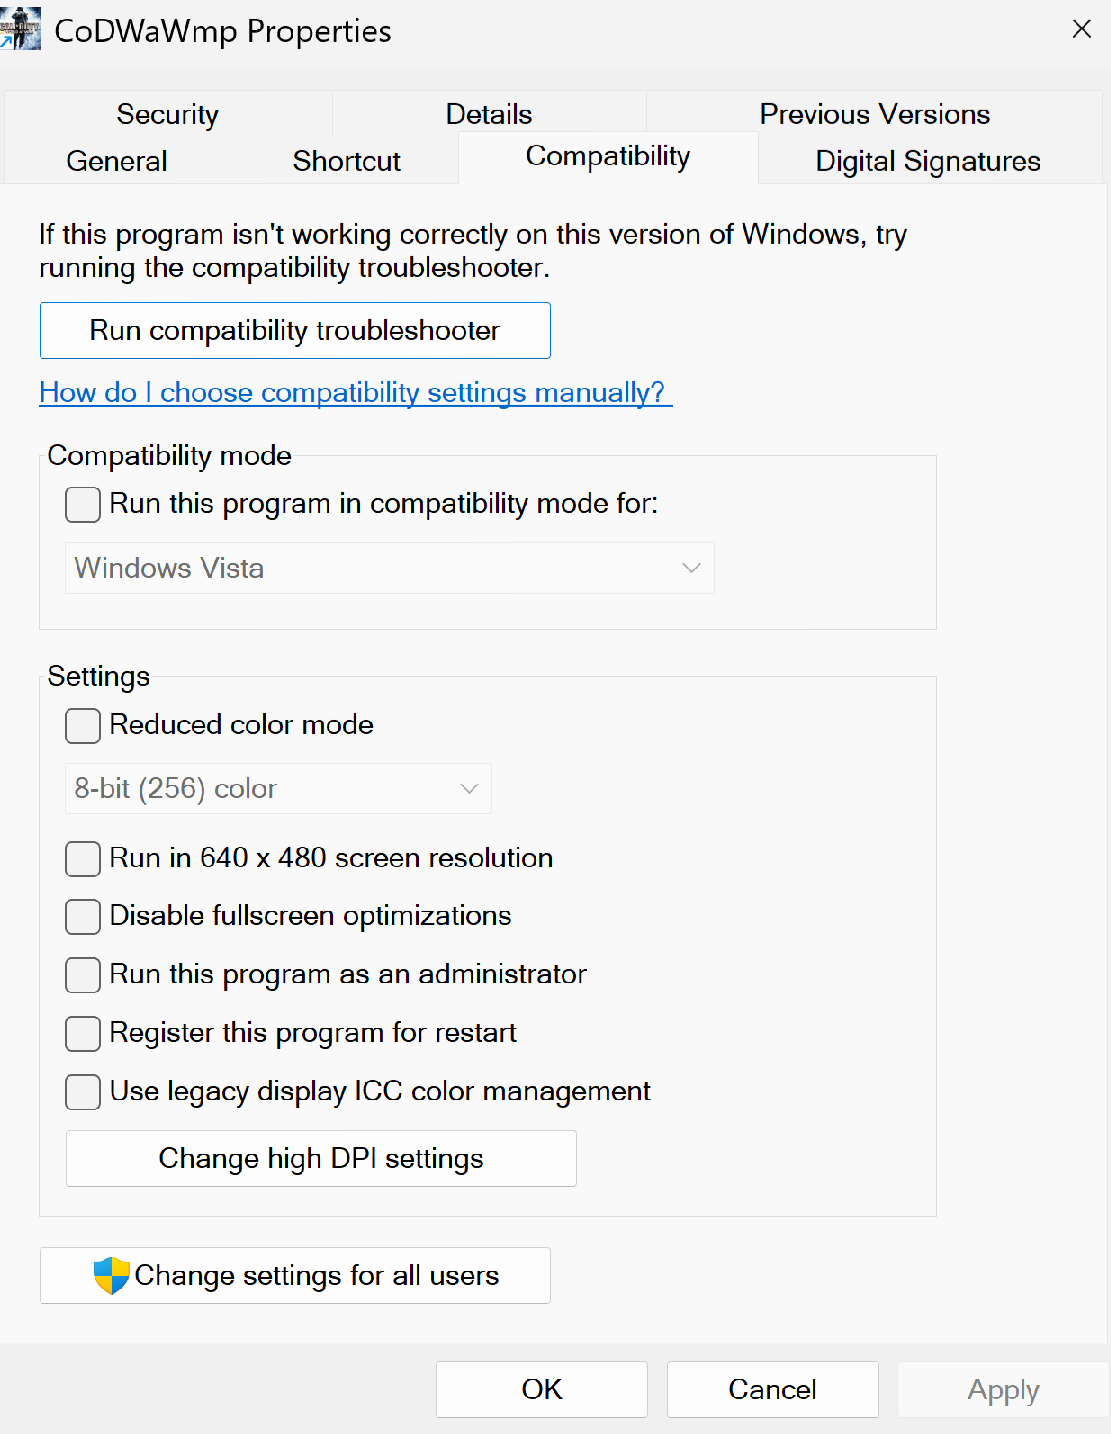Check Run in 640 x 480 resolution

click(x=83, y=858)
